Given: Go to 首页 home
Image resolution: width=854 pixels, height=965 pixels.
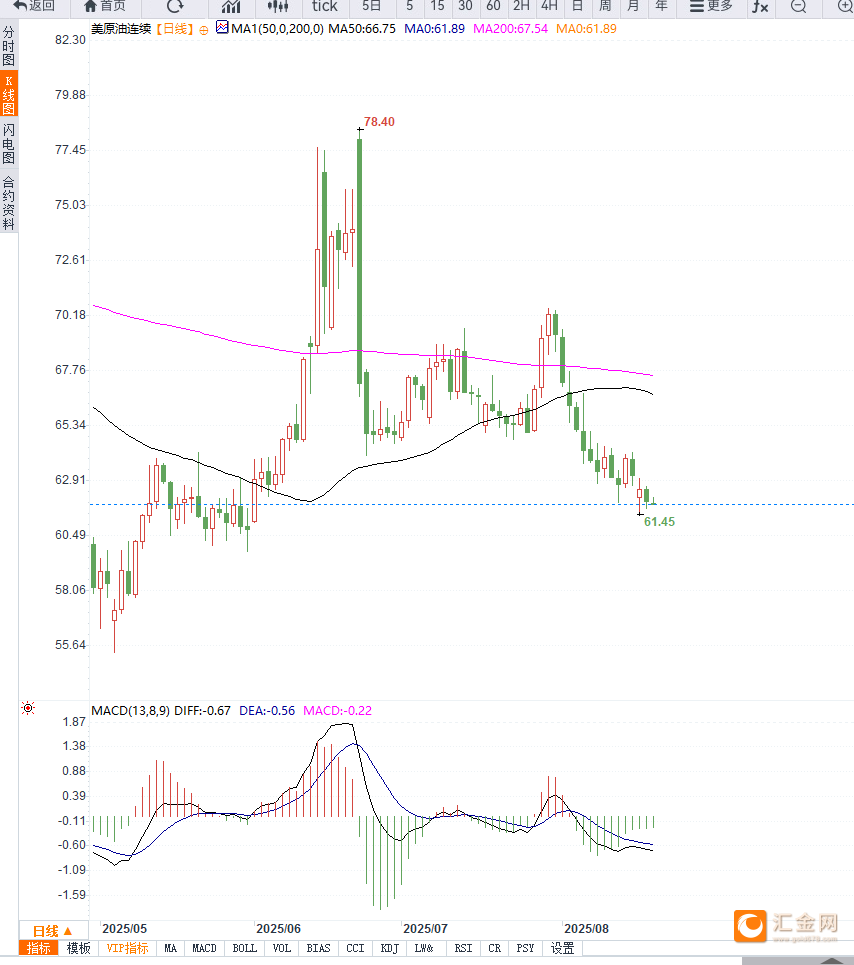Looking at the screenshot, I should [105, 6].
